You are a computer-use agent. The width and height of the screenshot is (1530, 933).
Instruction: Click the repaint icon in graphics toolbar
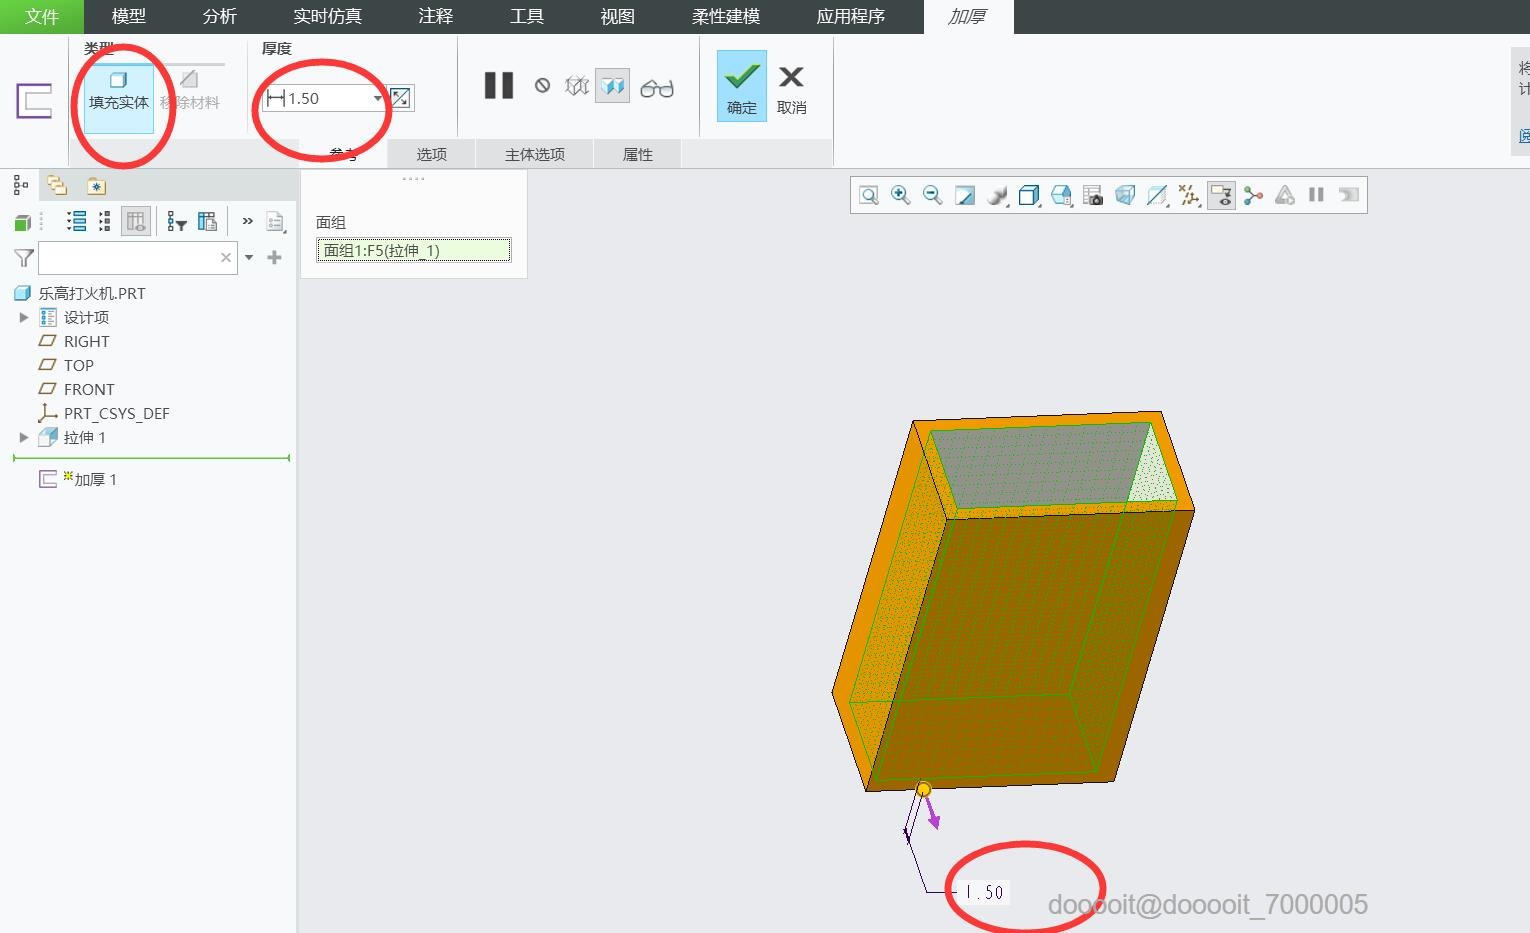[965, 195]
